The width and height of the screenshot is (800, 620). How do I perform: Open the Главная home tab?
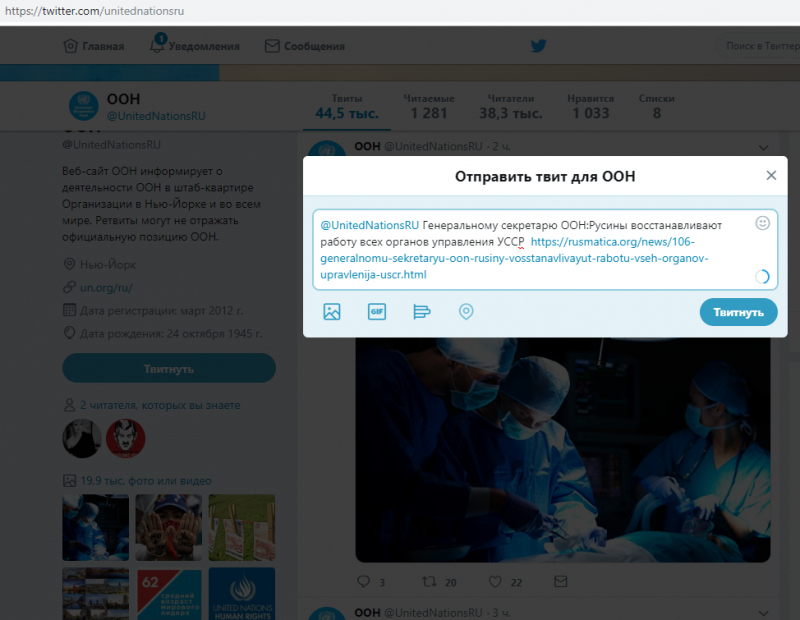click(93, 46)
